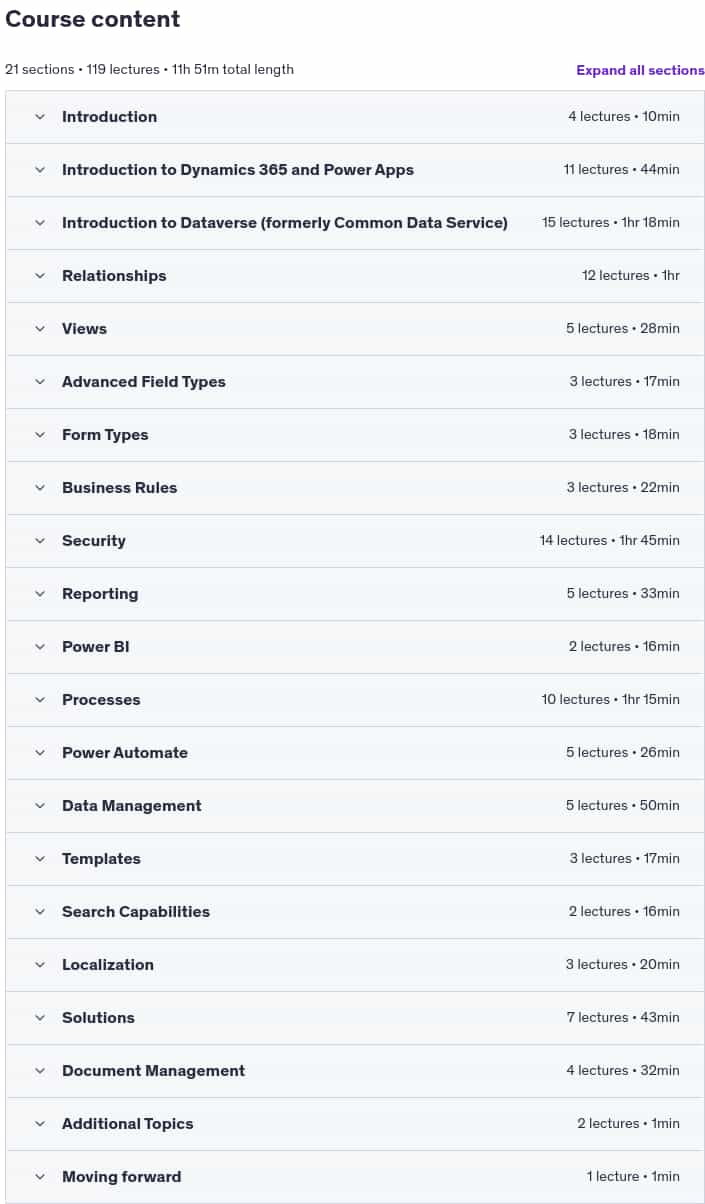Image resolution: width=705 pixels, height=1204 pixels.
Task: Click the Business Rules chevron icon
Action: [x=40, y=488]
